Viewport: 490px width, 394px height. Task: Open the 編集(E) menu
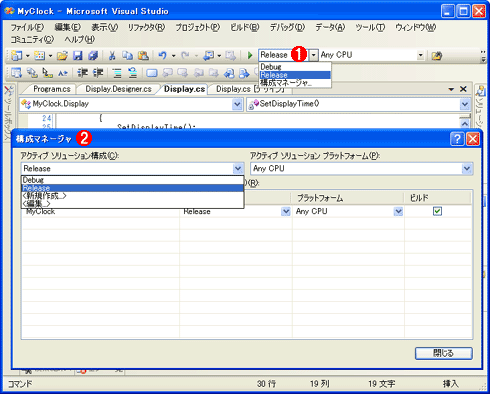[x=68, y=27]
